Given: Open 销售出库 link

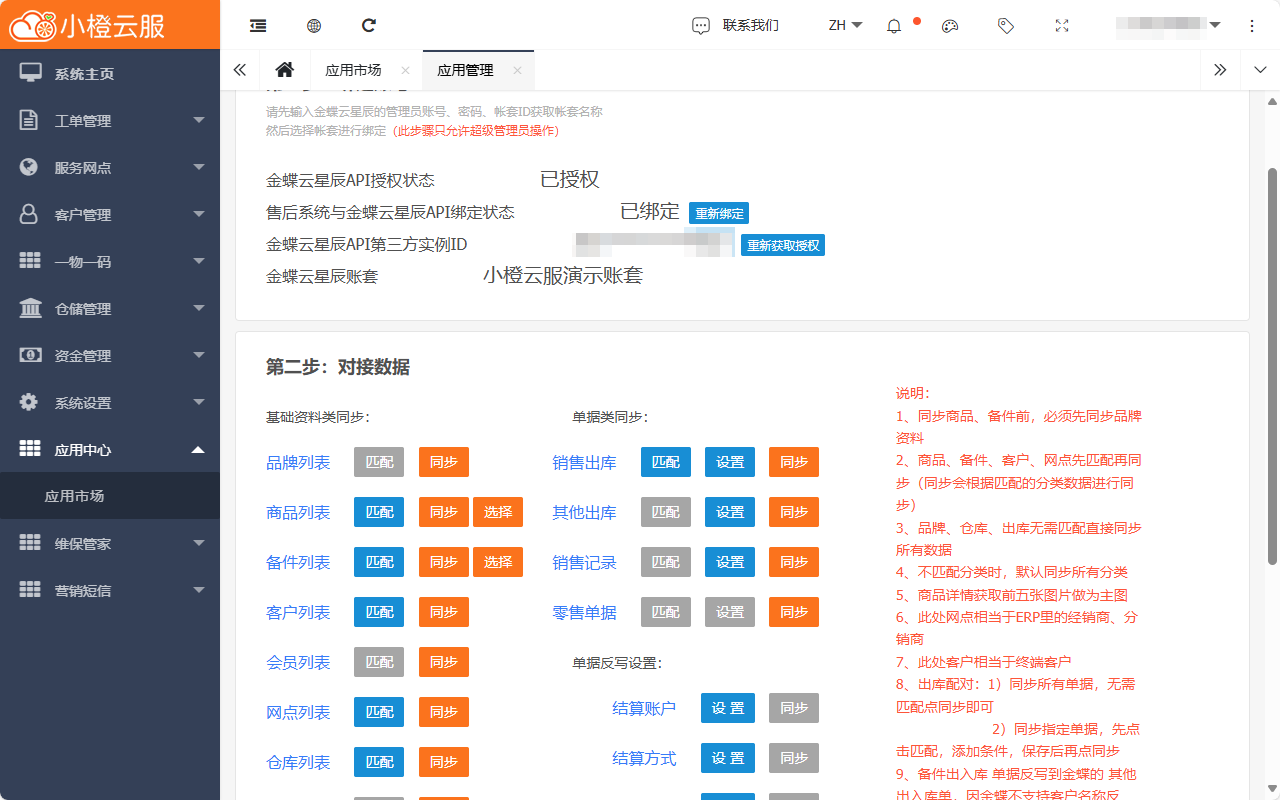Looking at the screenshot, I should click(x=585, y=462).
